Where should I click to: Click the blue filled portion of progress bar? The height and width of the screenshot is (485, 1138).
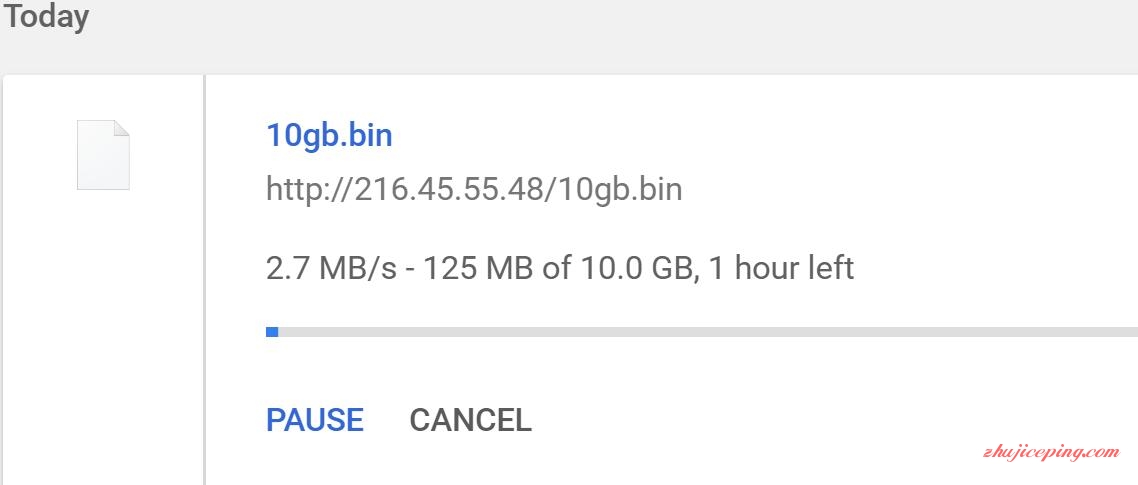point(272,331)
